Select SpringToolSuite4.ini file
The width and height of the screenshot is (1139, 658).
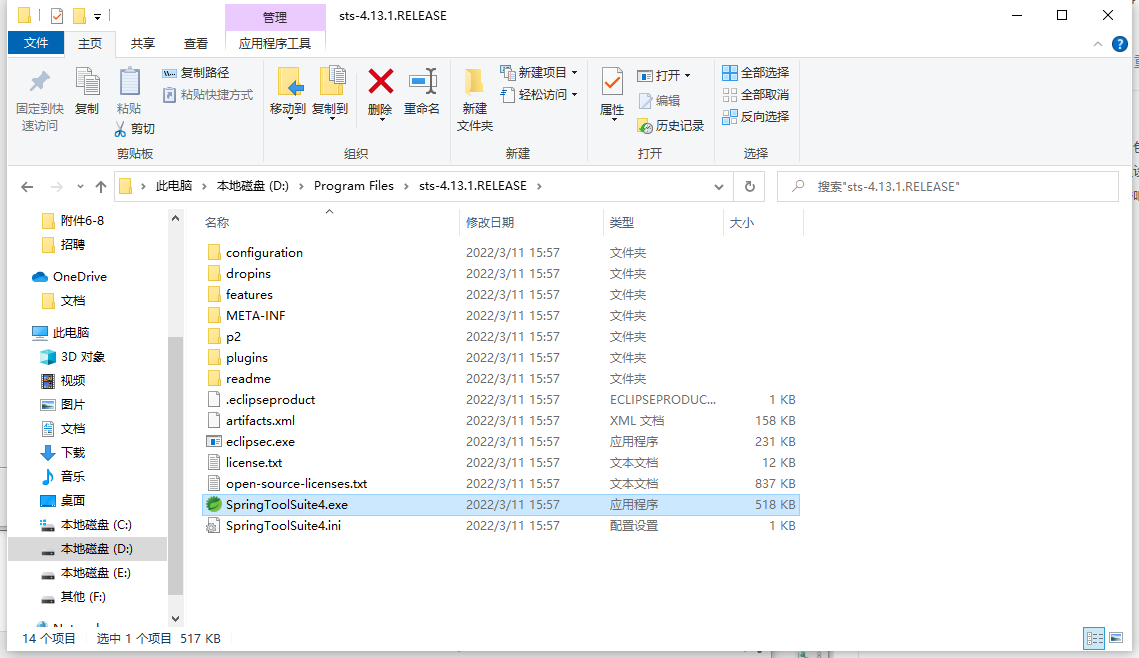point(500,526)
